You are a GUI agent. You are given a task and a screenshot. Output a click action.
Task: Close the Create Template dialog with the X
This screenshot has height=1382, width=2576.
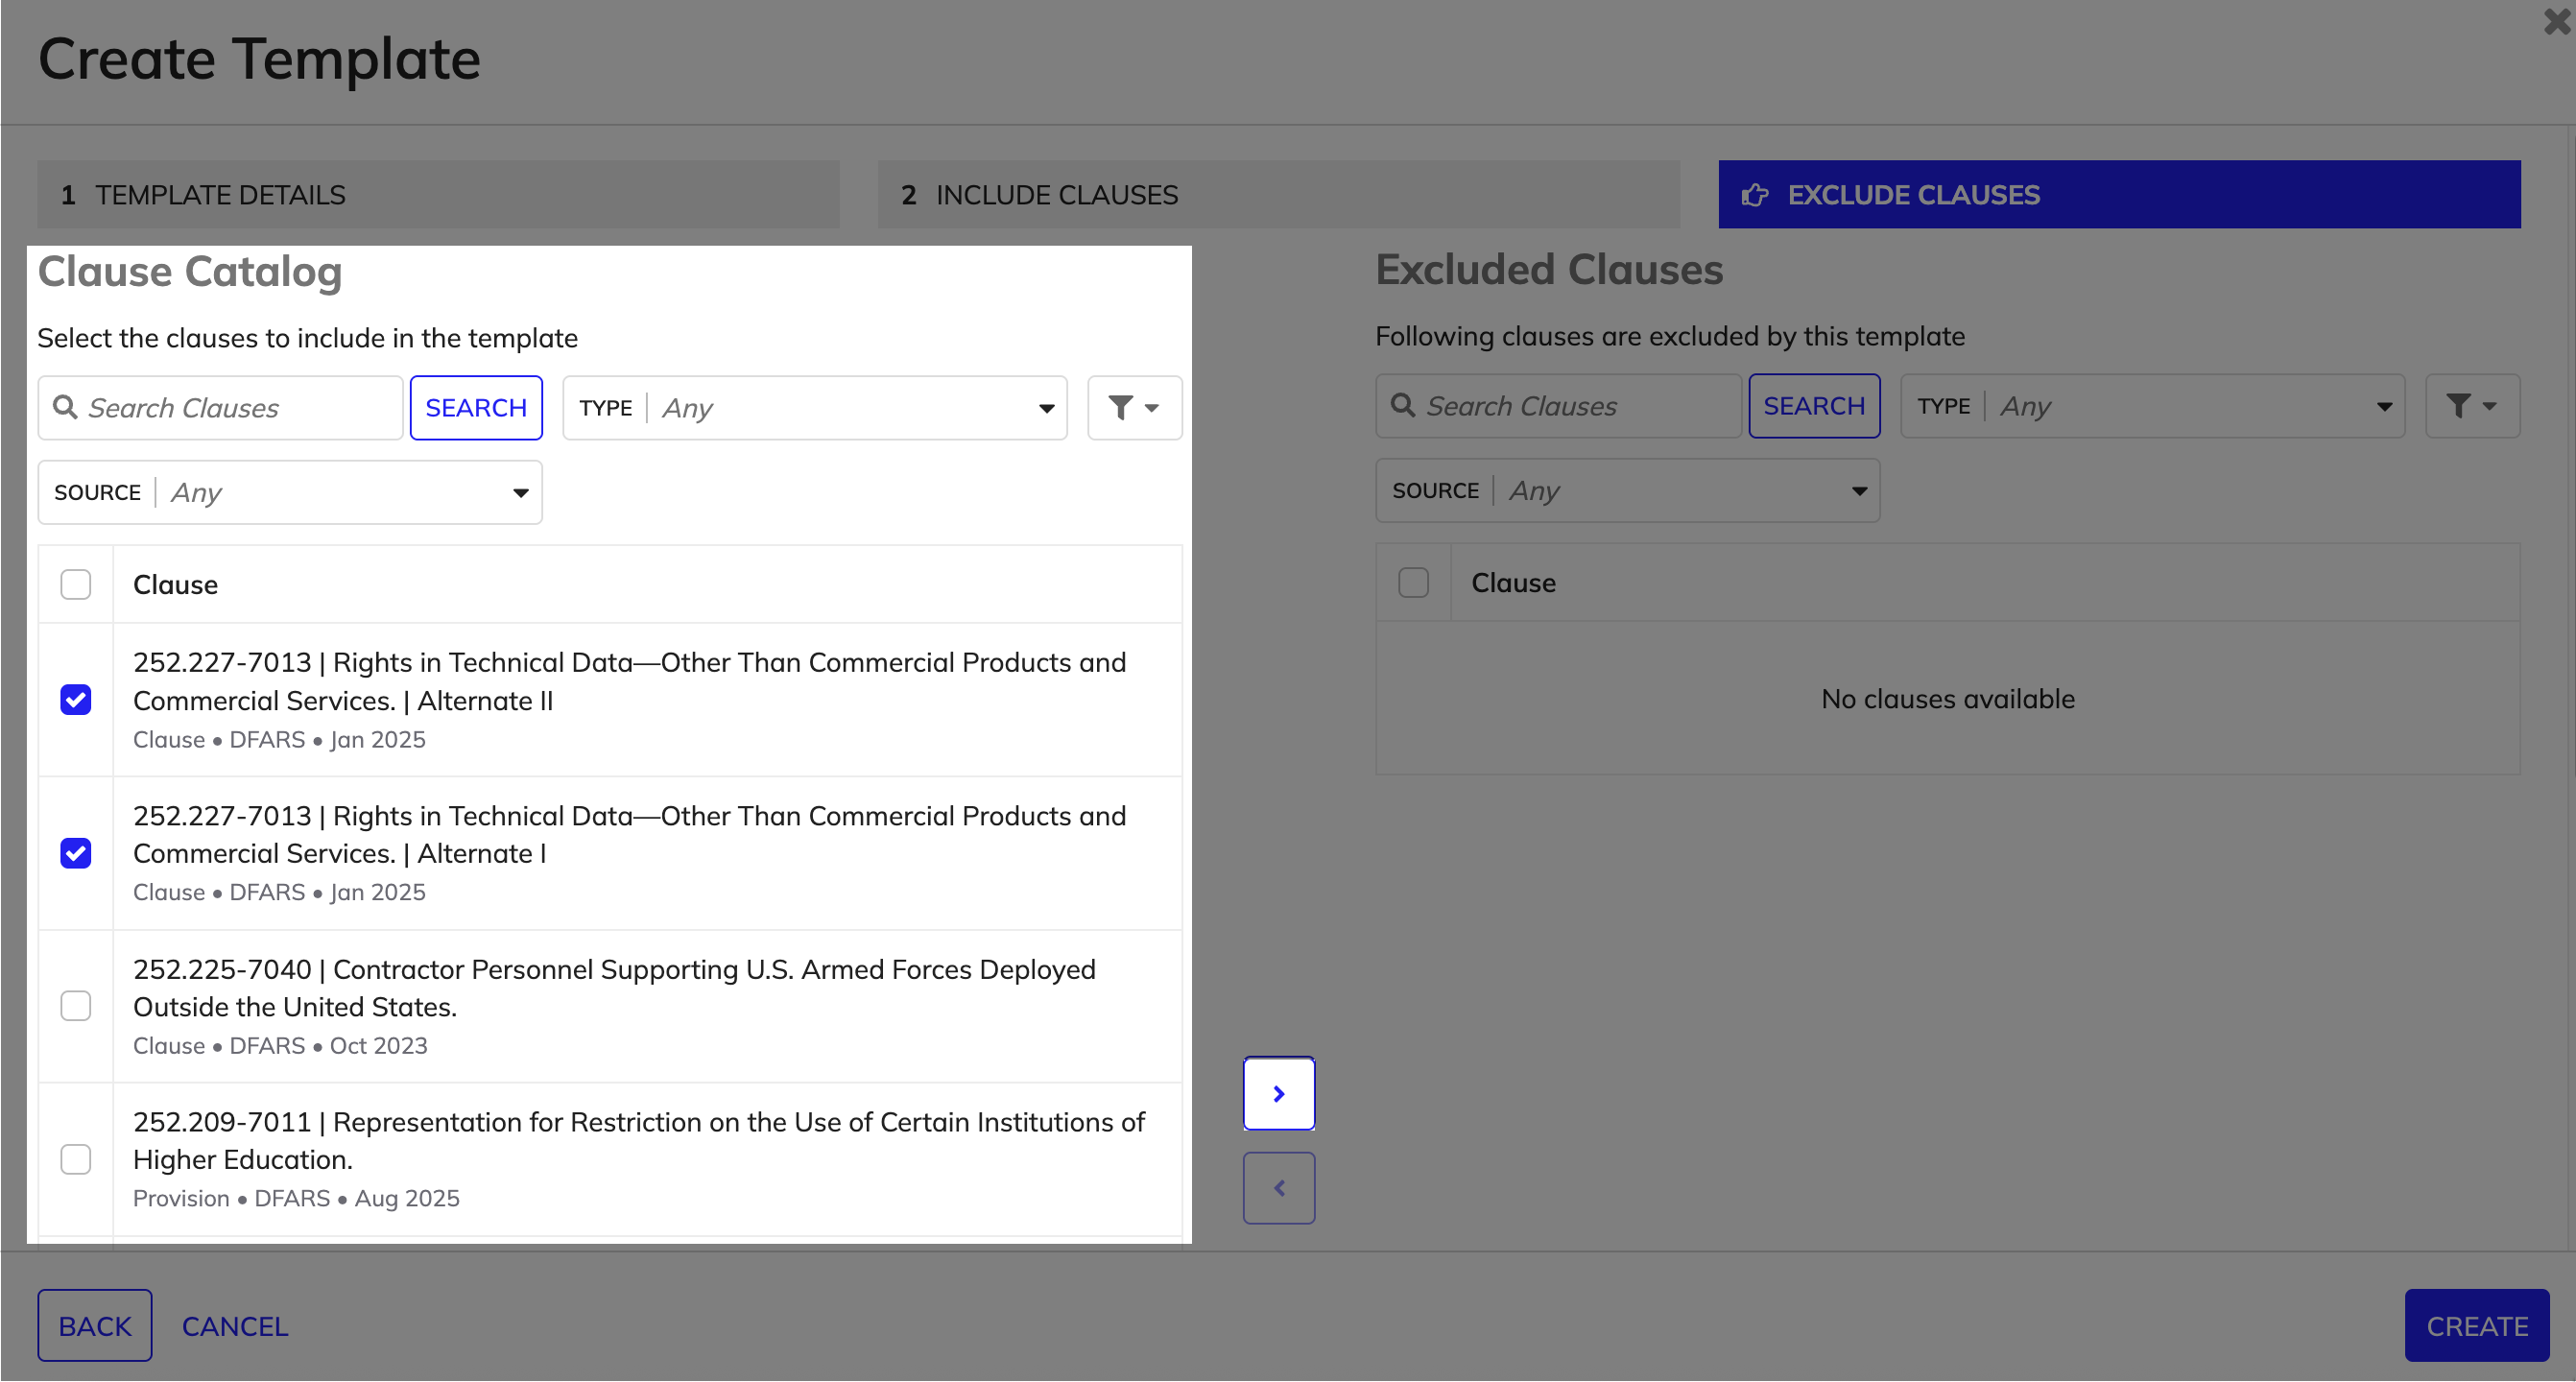click(x=2556, y=20)
